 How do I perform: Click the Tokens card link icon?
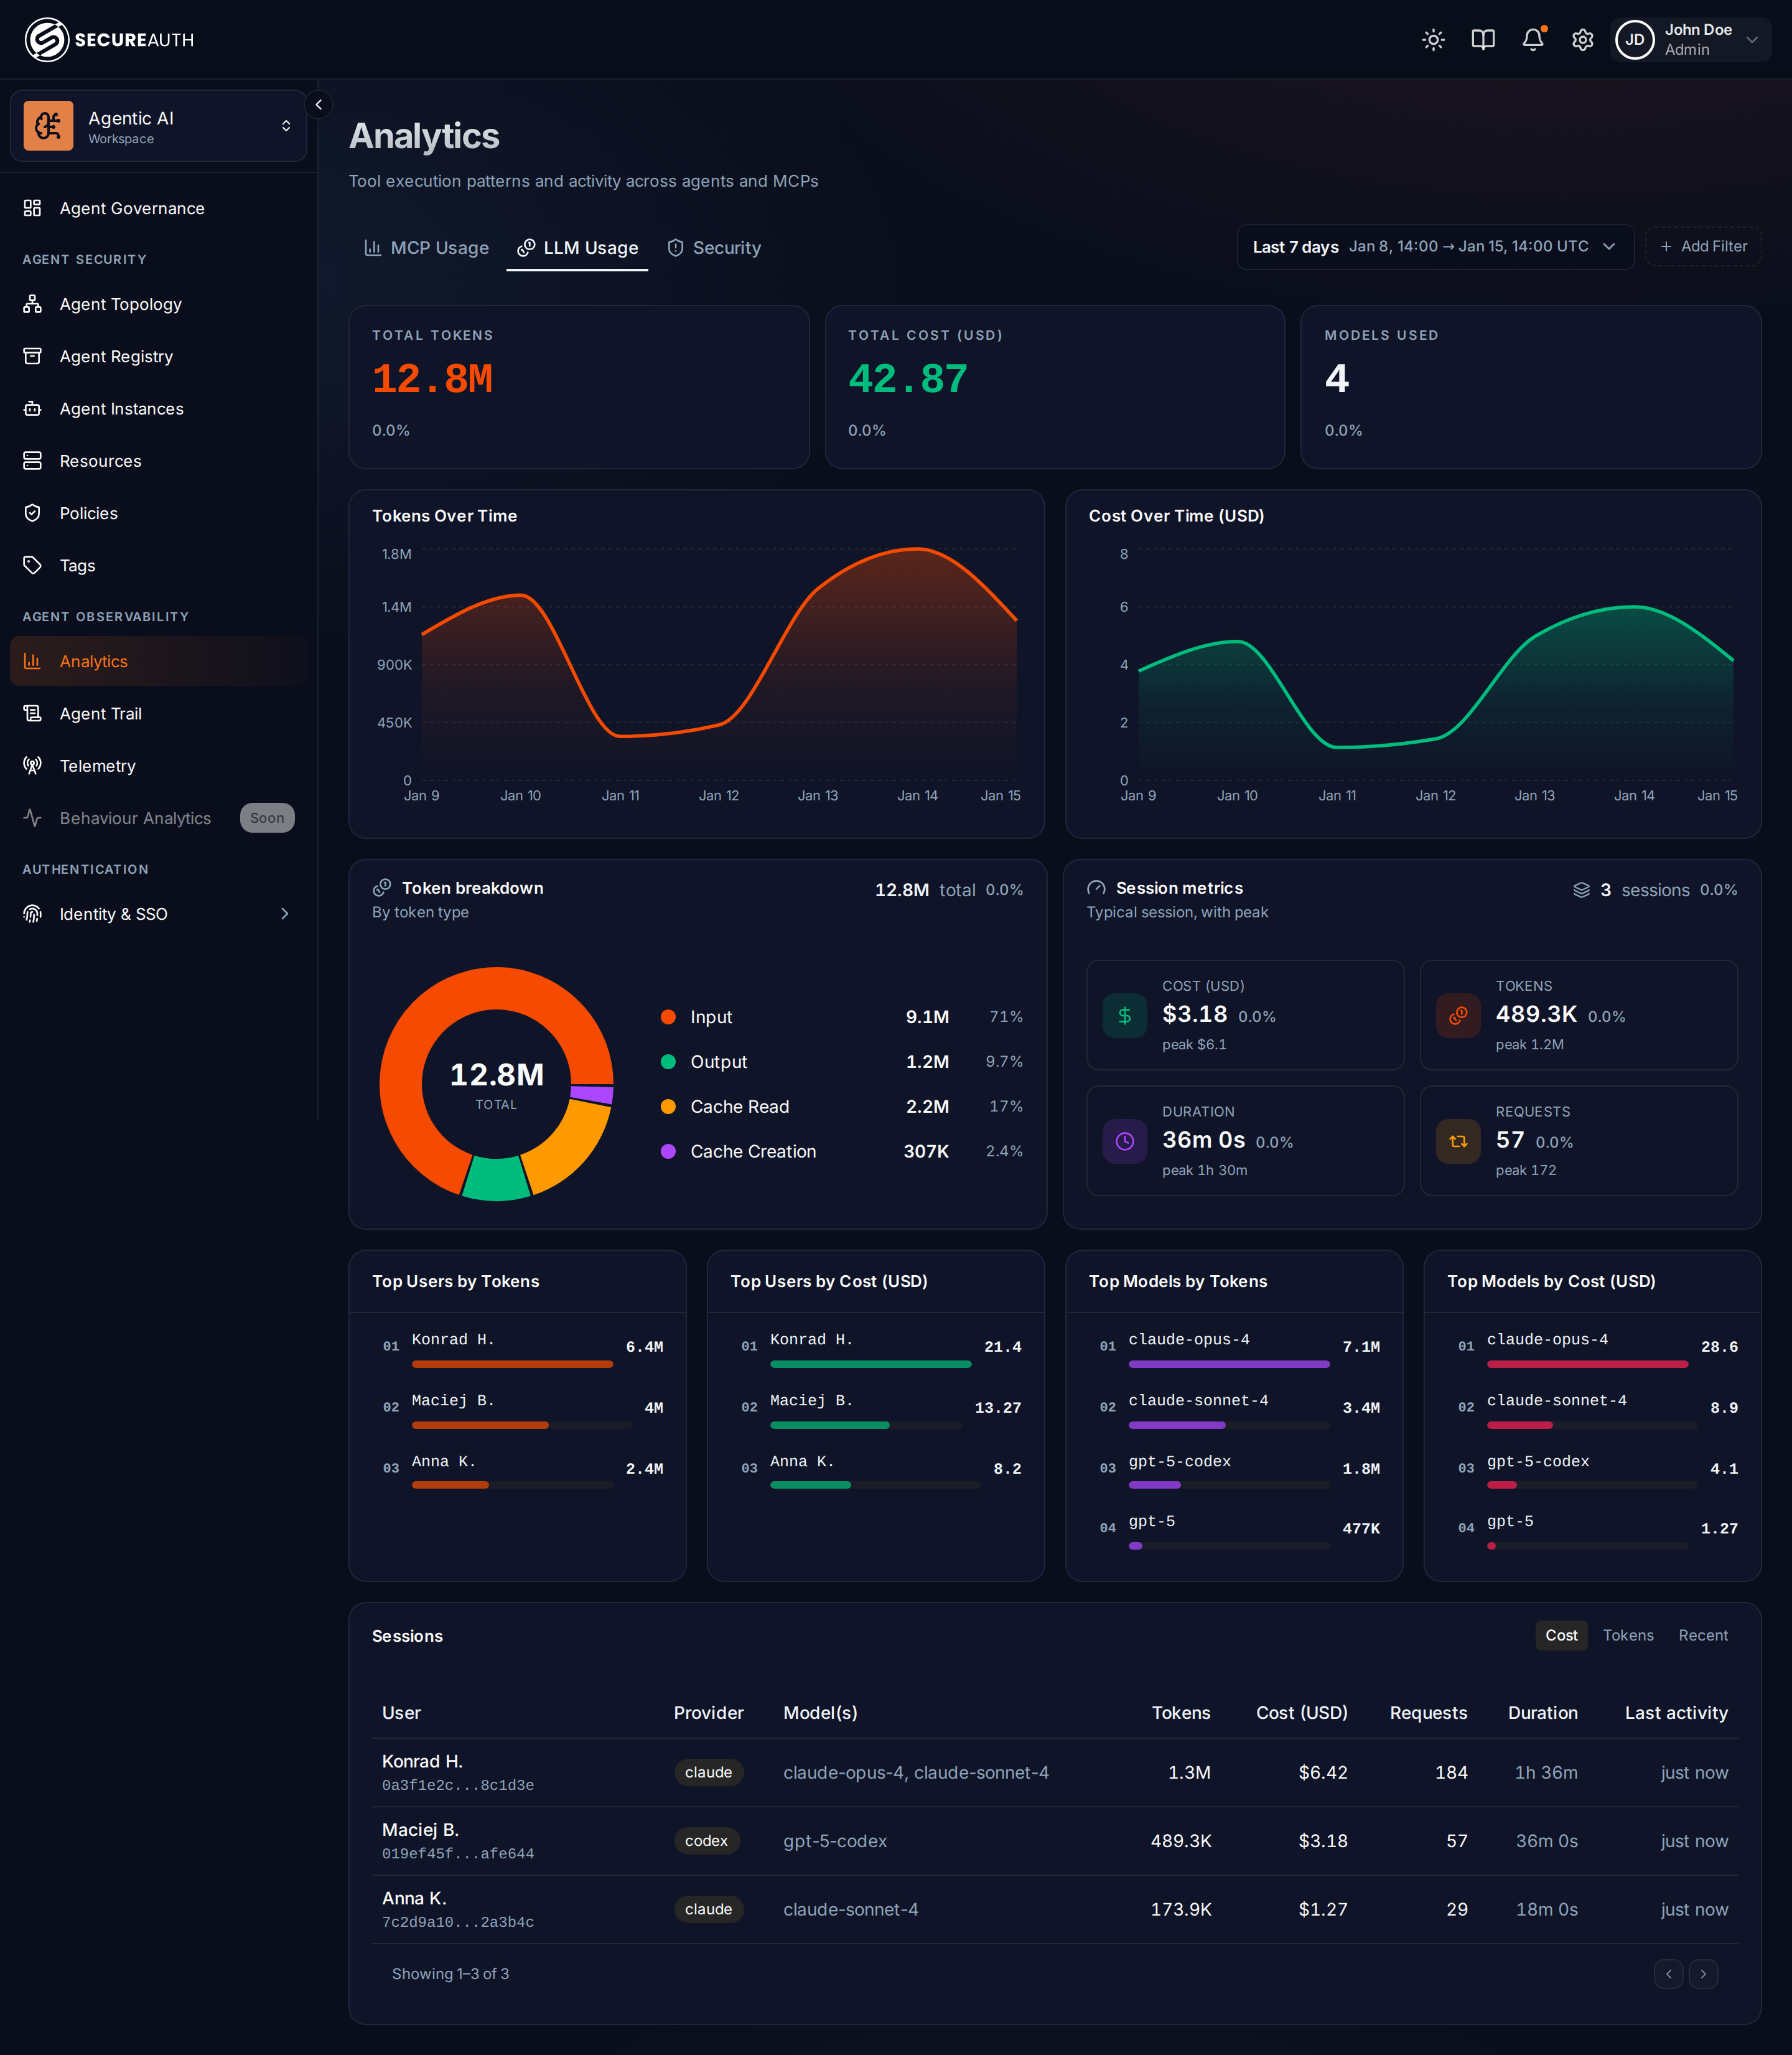[x=1458, y=1016]
